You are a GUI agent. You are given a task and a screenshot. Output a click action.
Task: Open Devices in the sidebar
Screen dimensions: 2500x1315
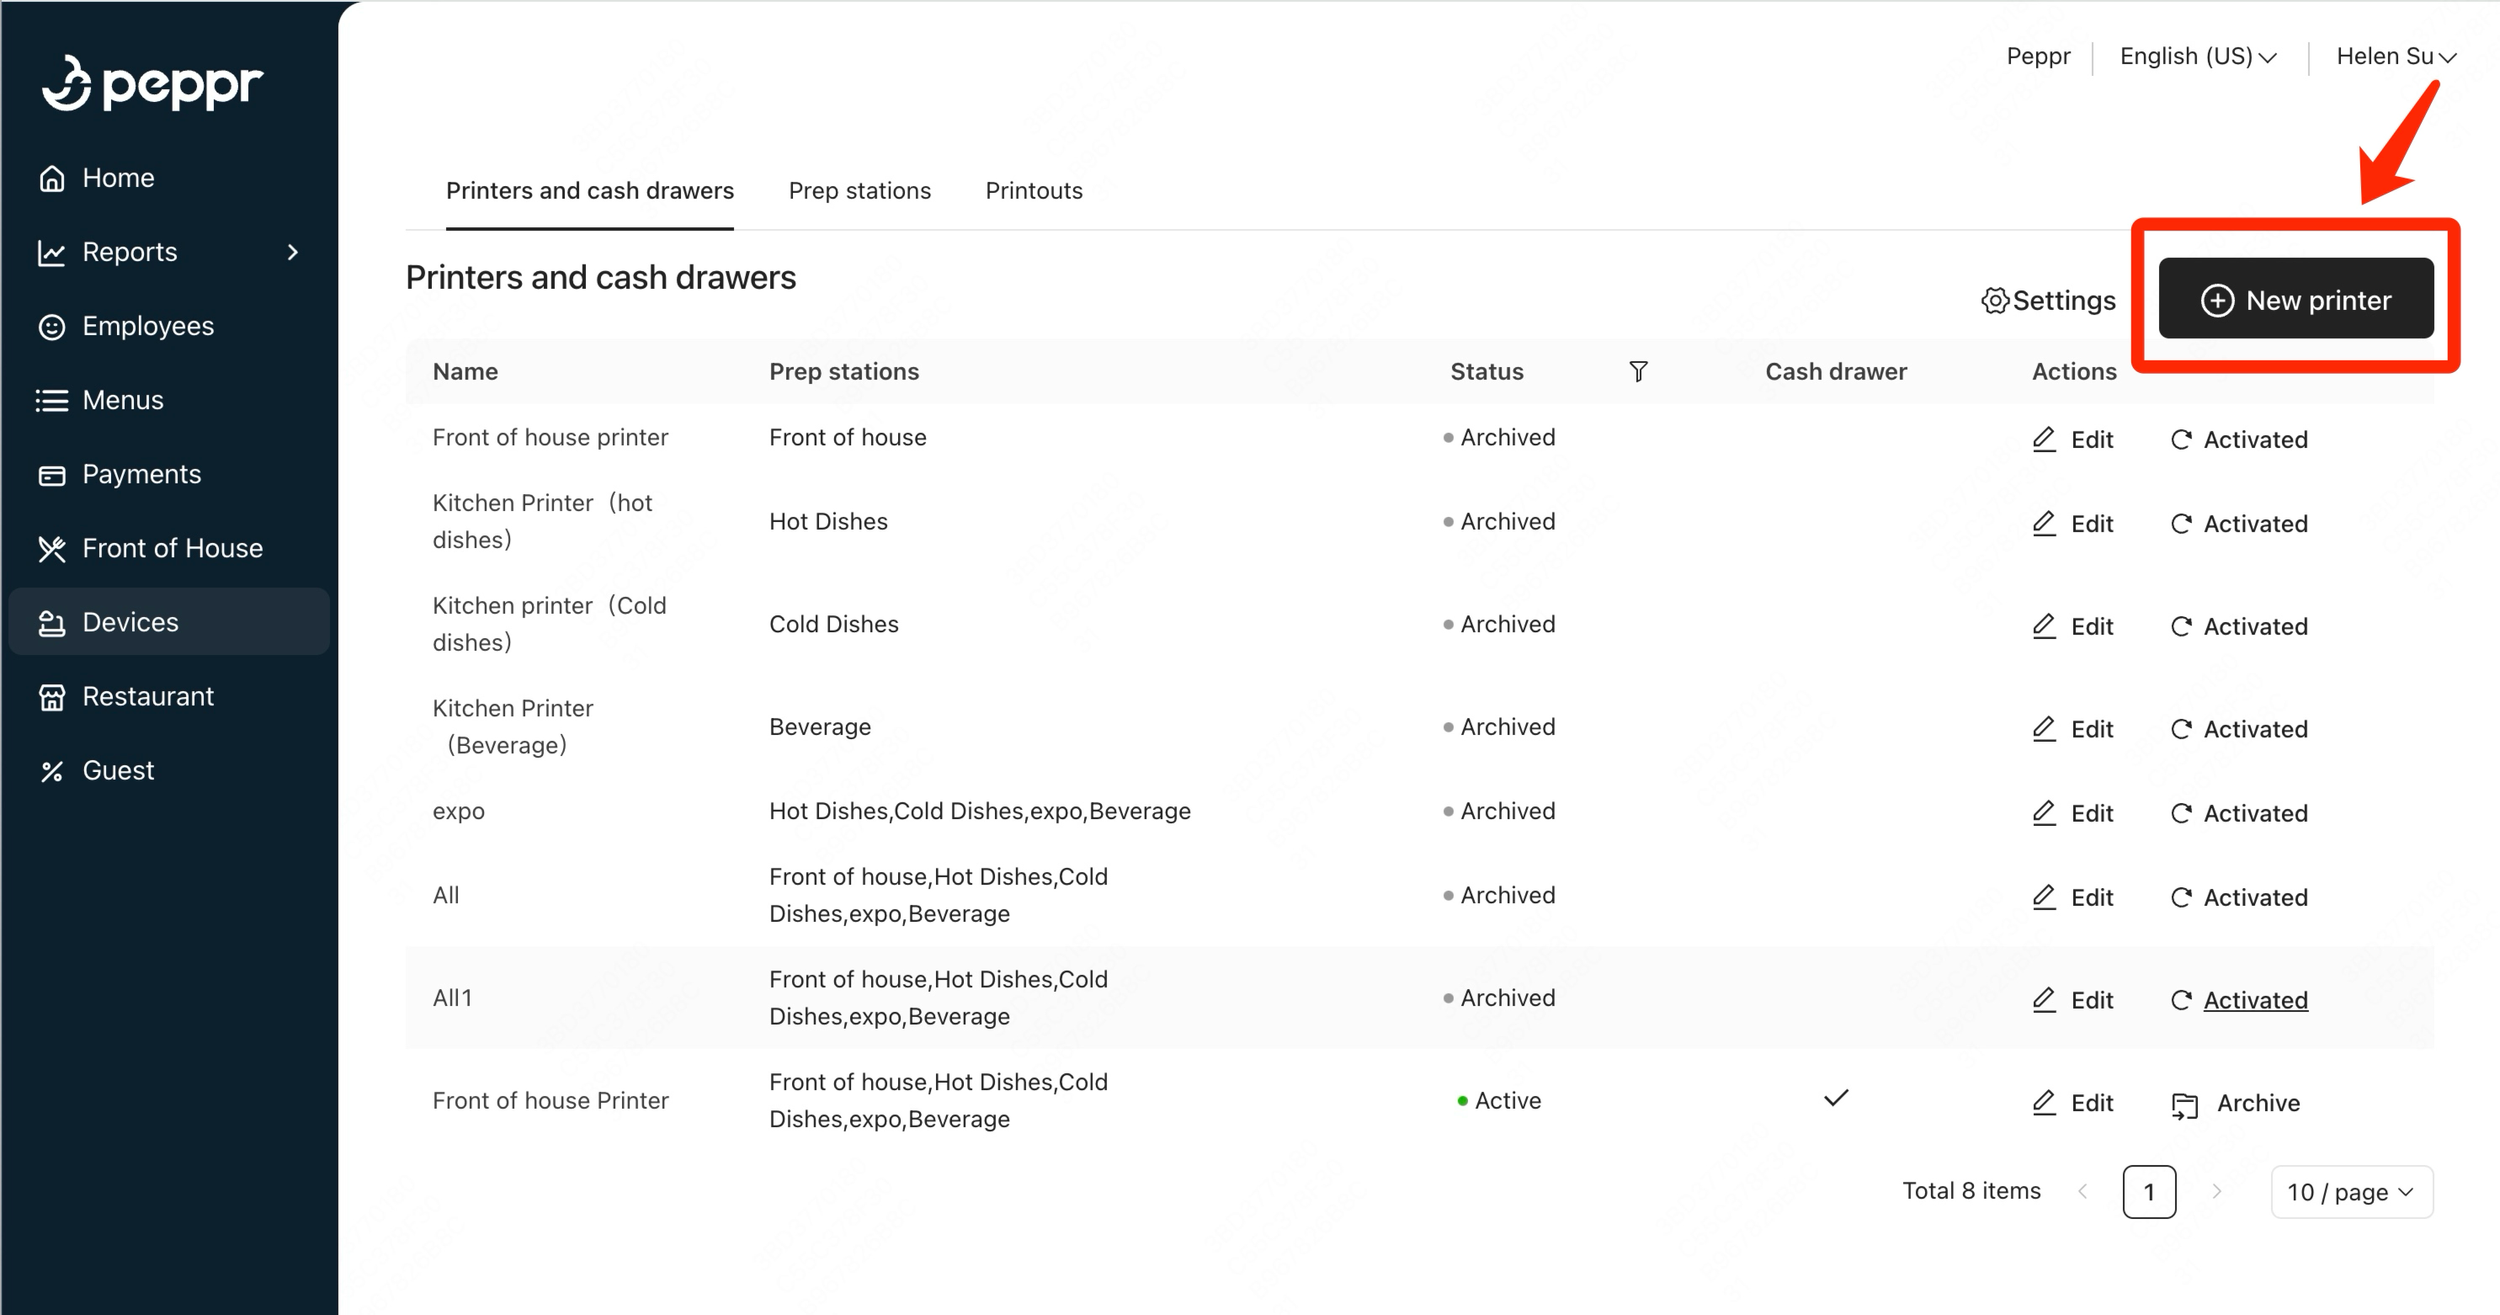point(130,622)
